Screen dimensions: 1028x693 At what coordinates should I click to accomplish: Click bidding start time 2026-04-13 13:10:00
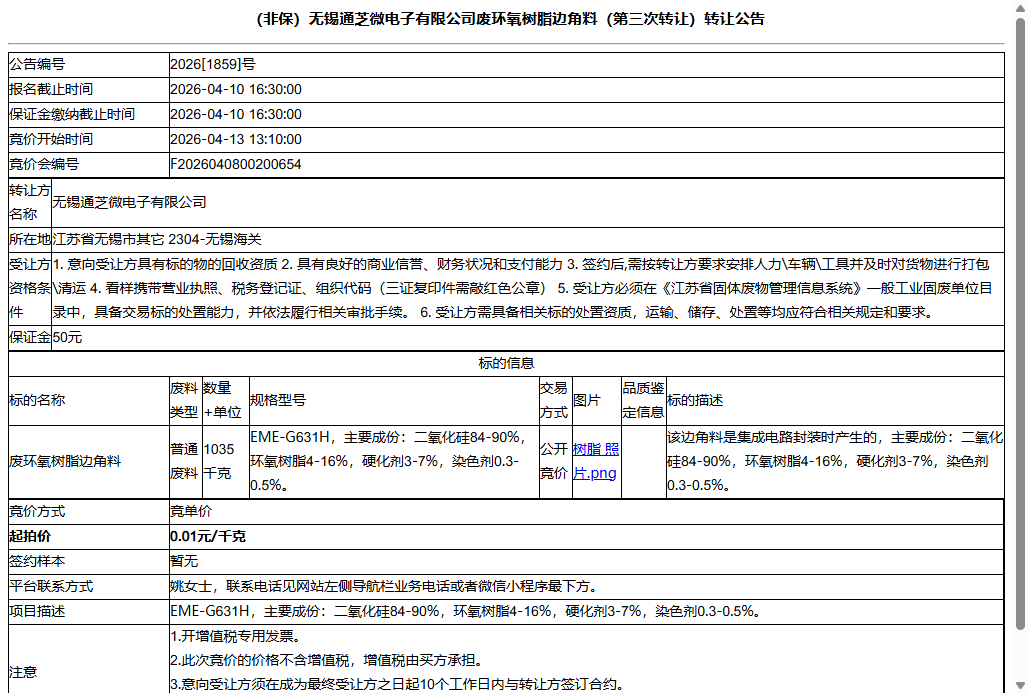tap(236, 139)
